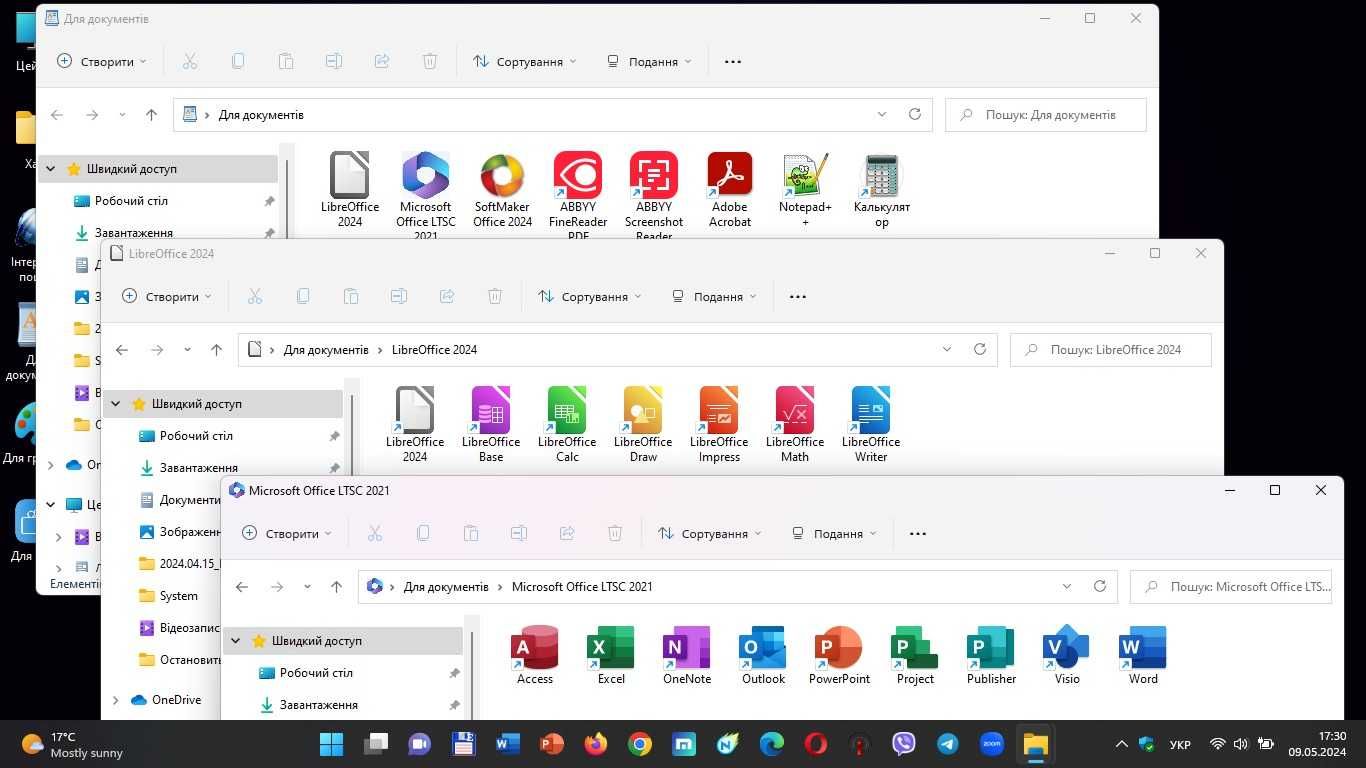The image size is (1366, 768).
Task: Select LibreOffice Calc shortcut
Action: (x=567, y=425)
